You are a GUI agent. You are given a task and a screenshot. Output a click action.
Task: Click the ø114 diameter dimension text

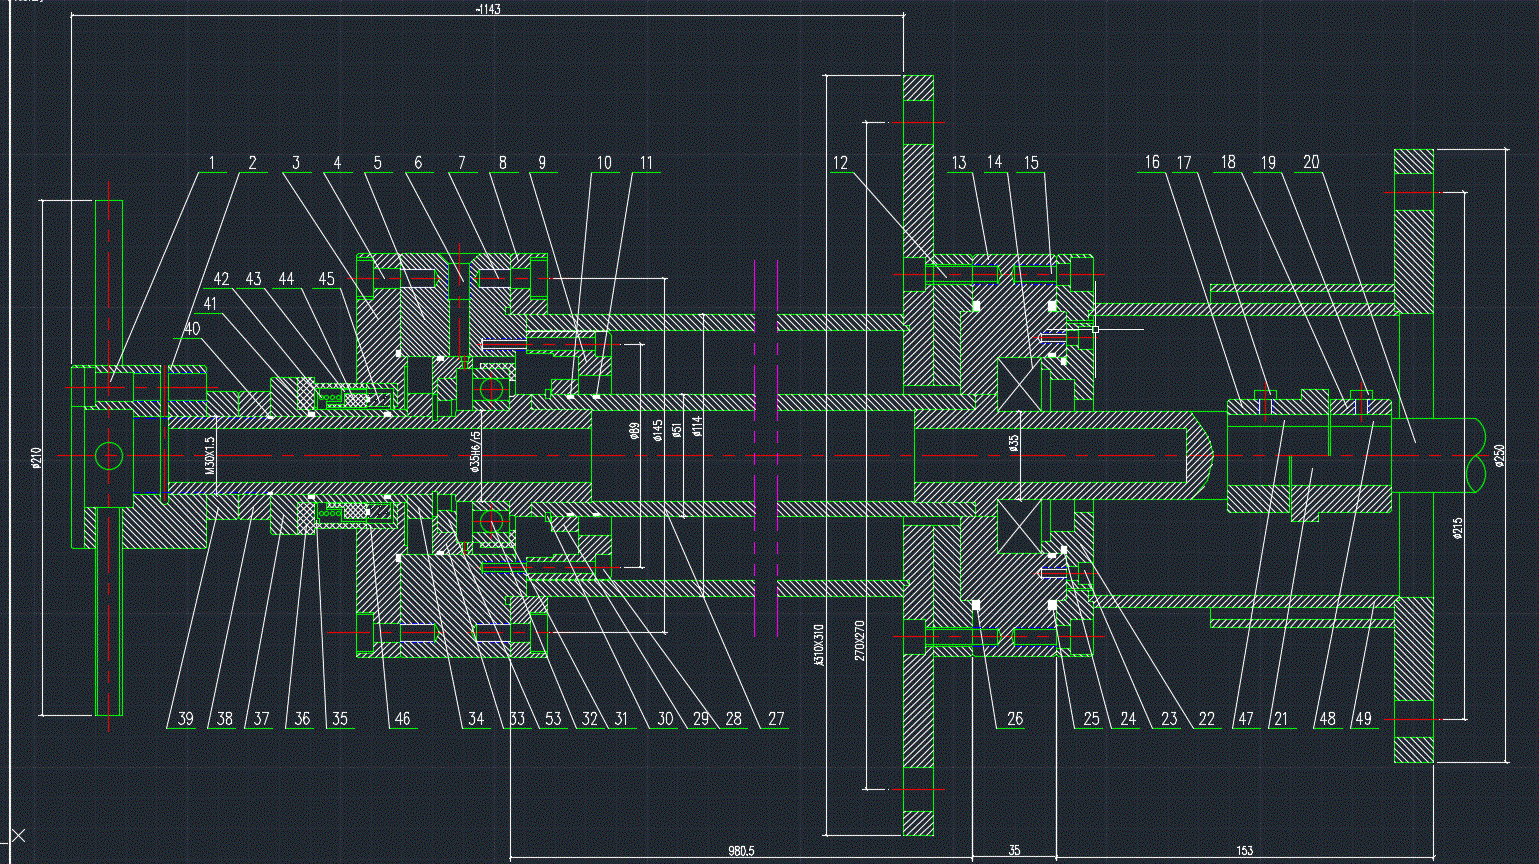[x=698, y=426]
